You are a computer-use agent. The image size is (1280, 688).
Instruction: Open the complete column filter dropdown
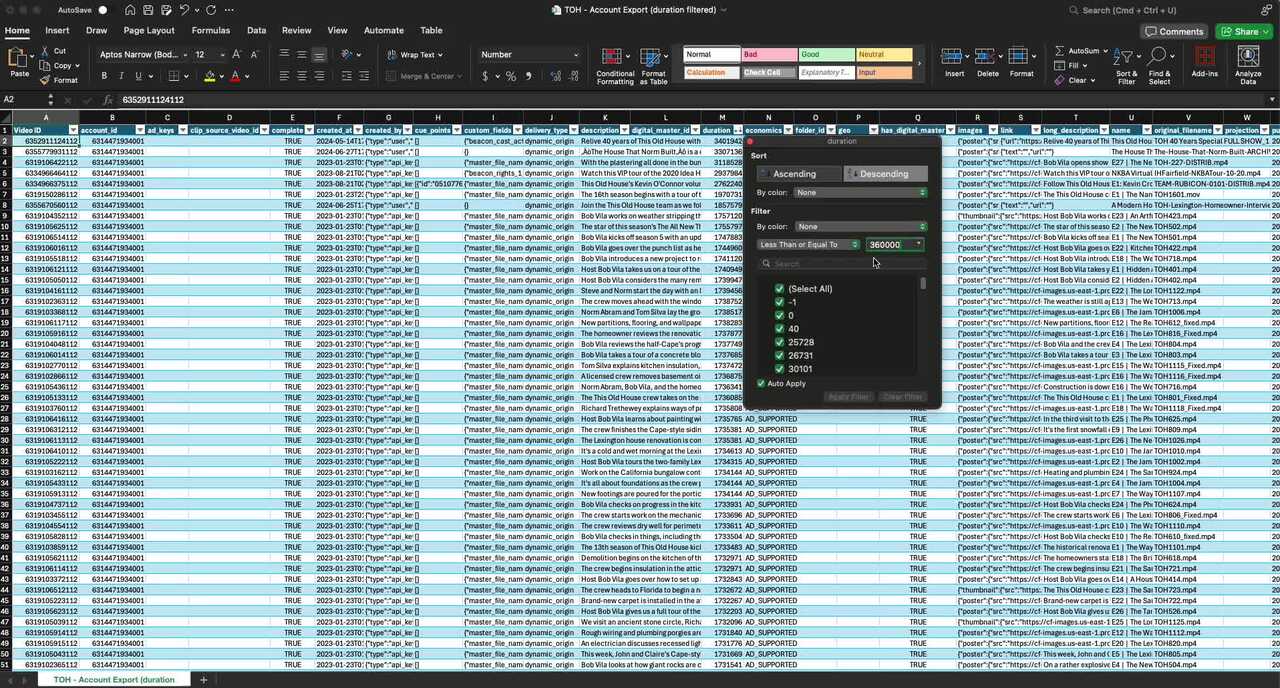(x=308, y=130)
